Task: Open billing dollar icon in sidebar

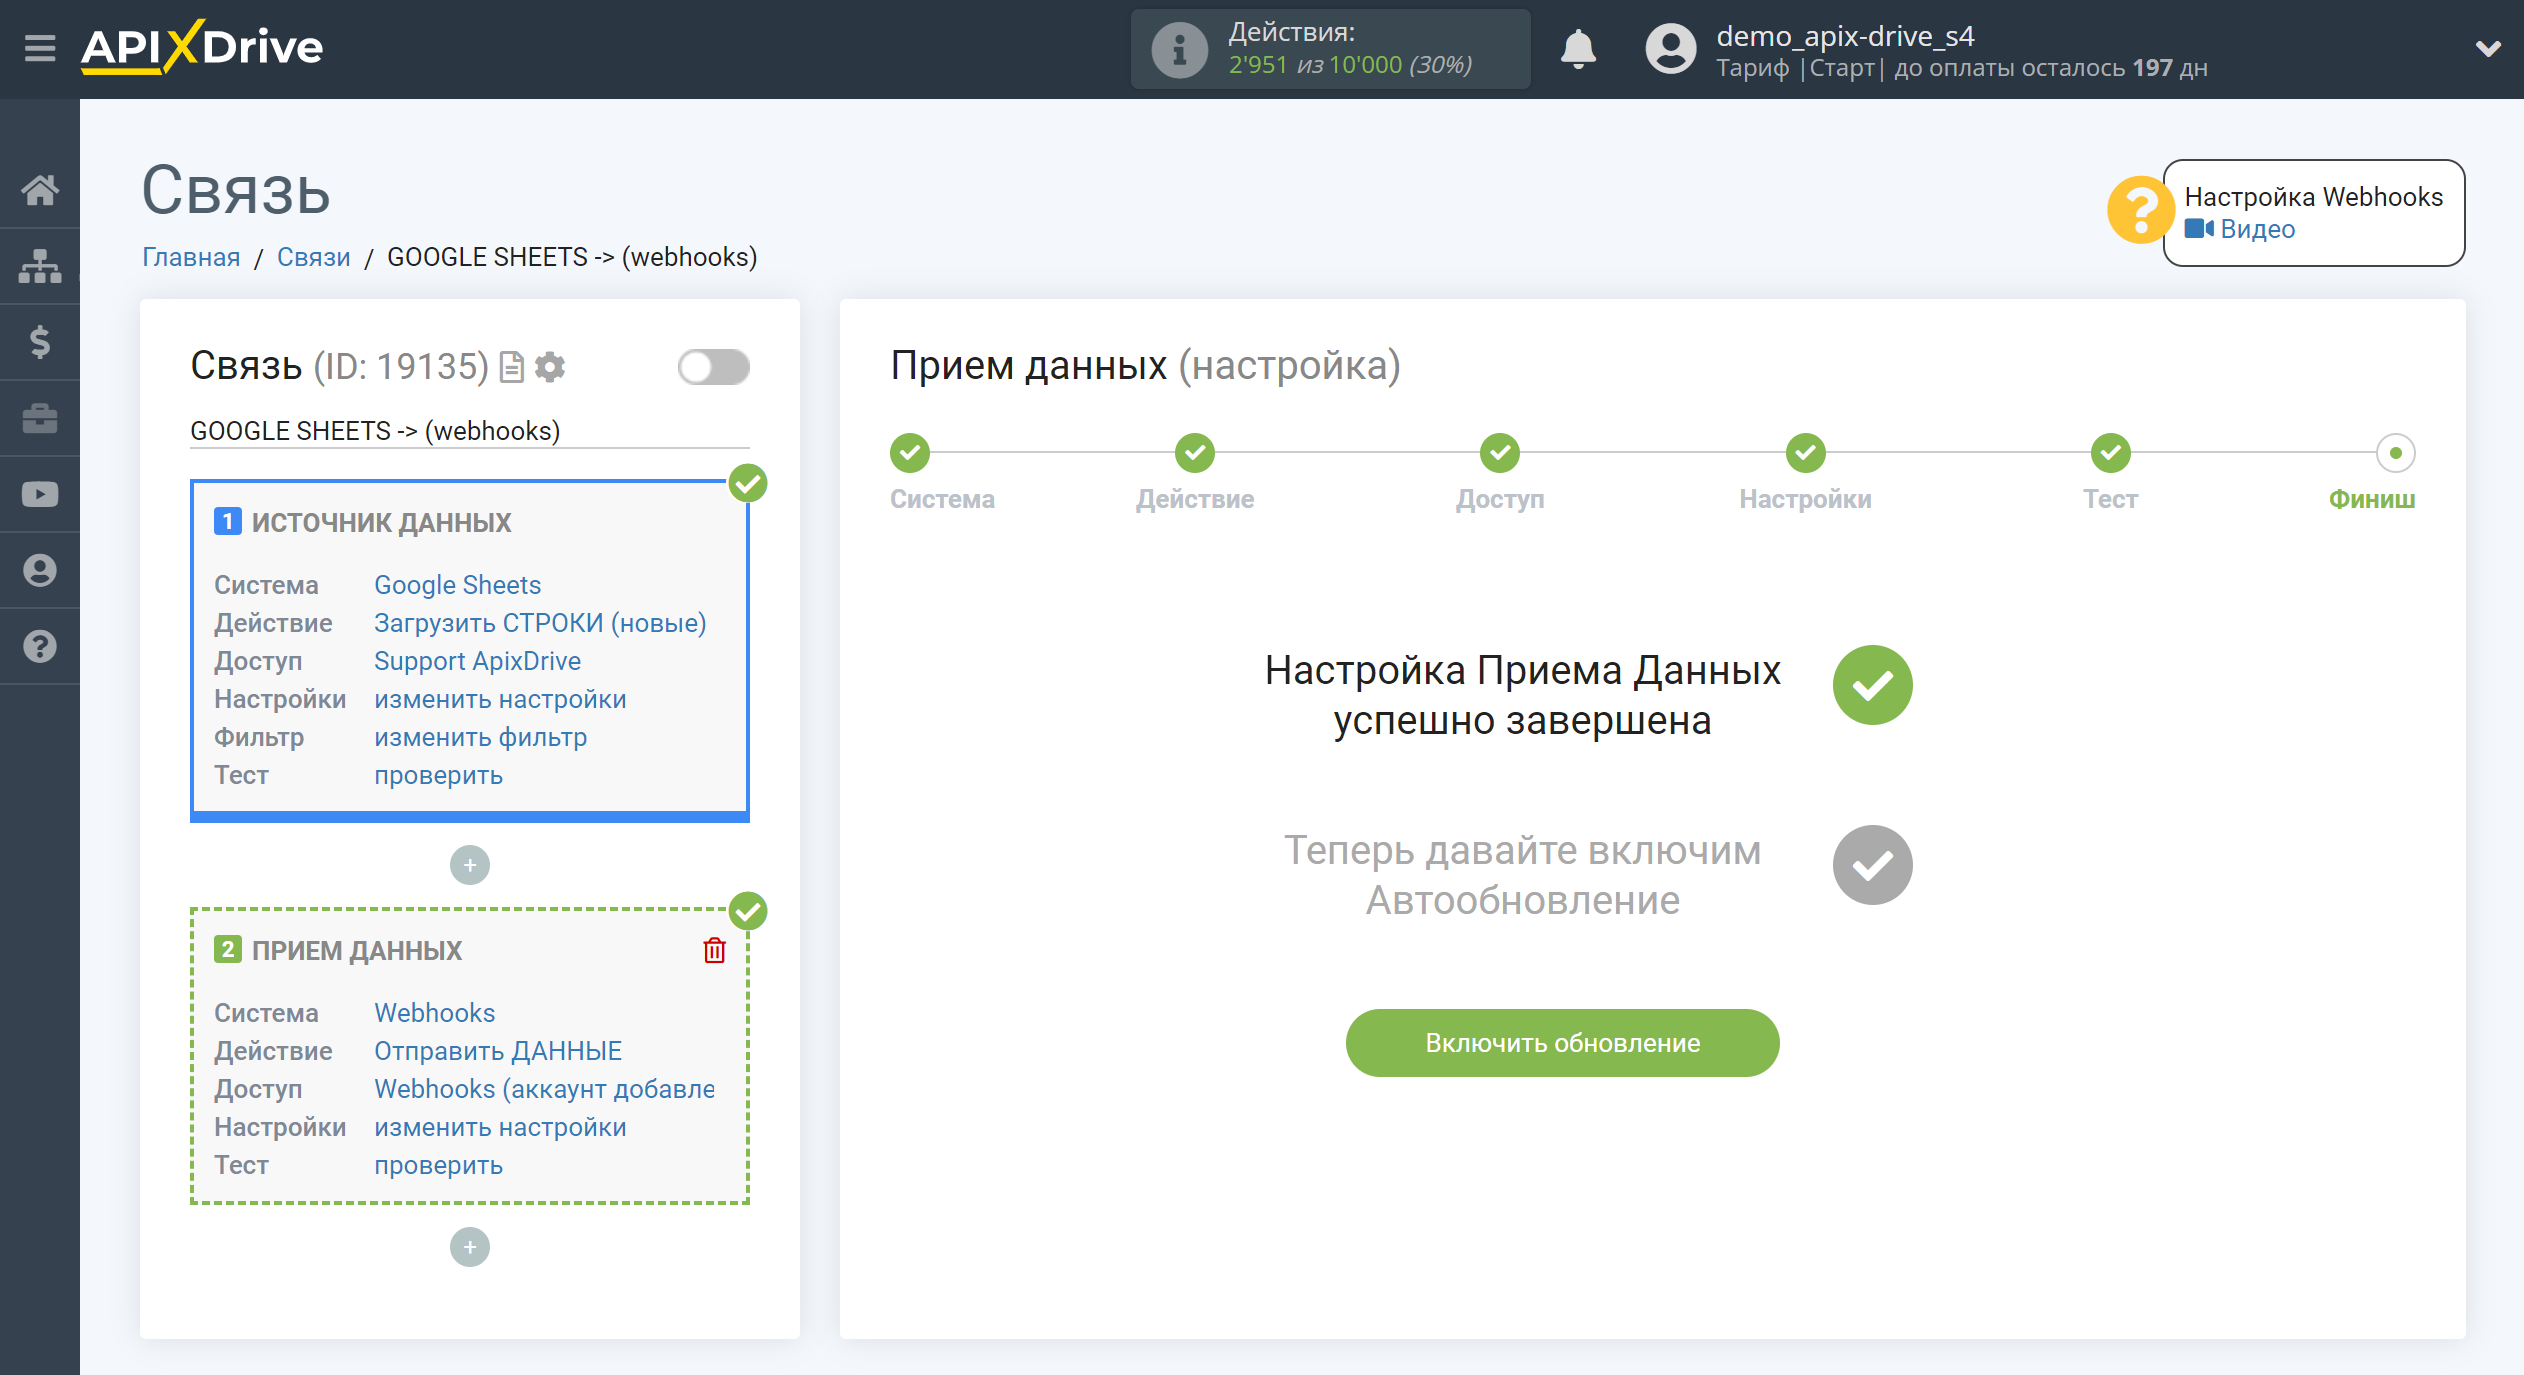Action: click(x=40, y=342)
